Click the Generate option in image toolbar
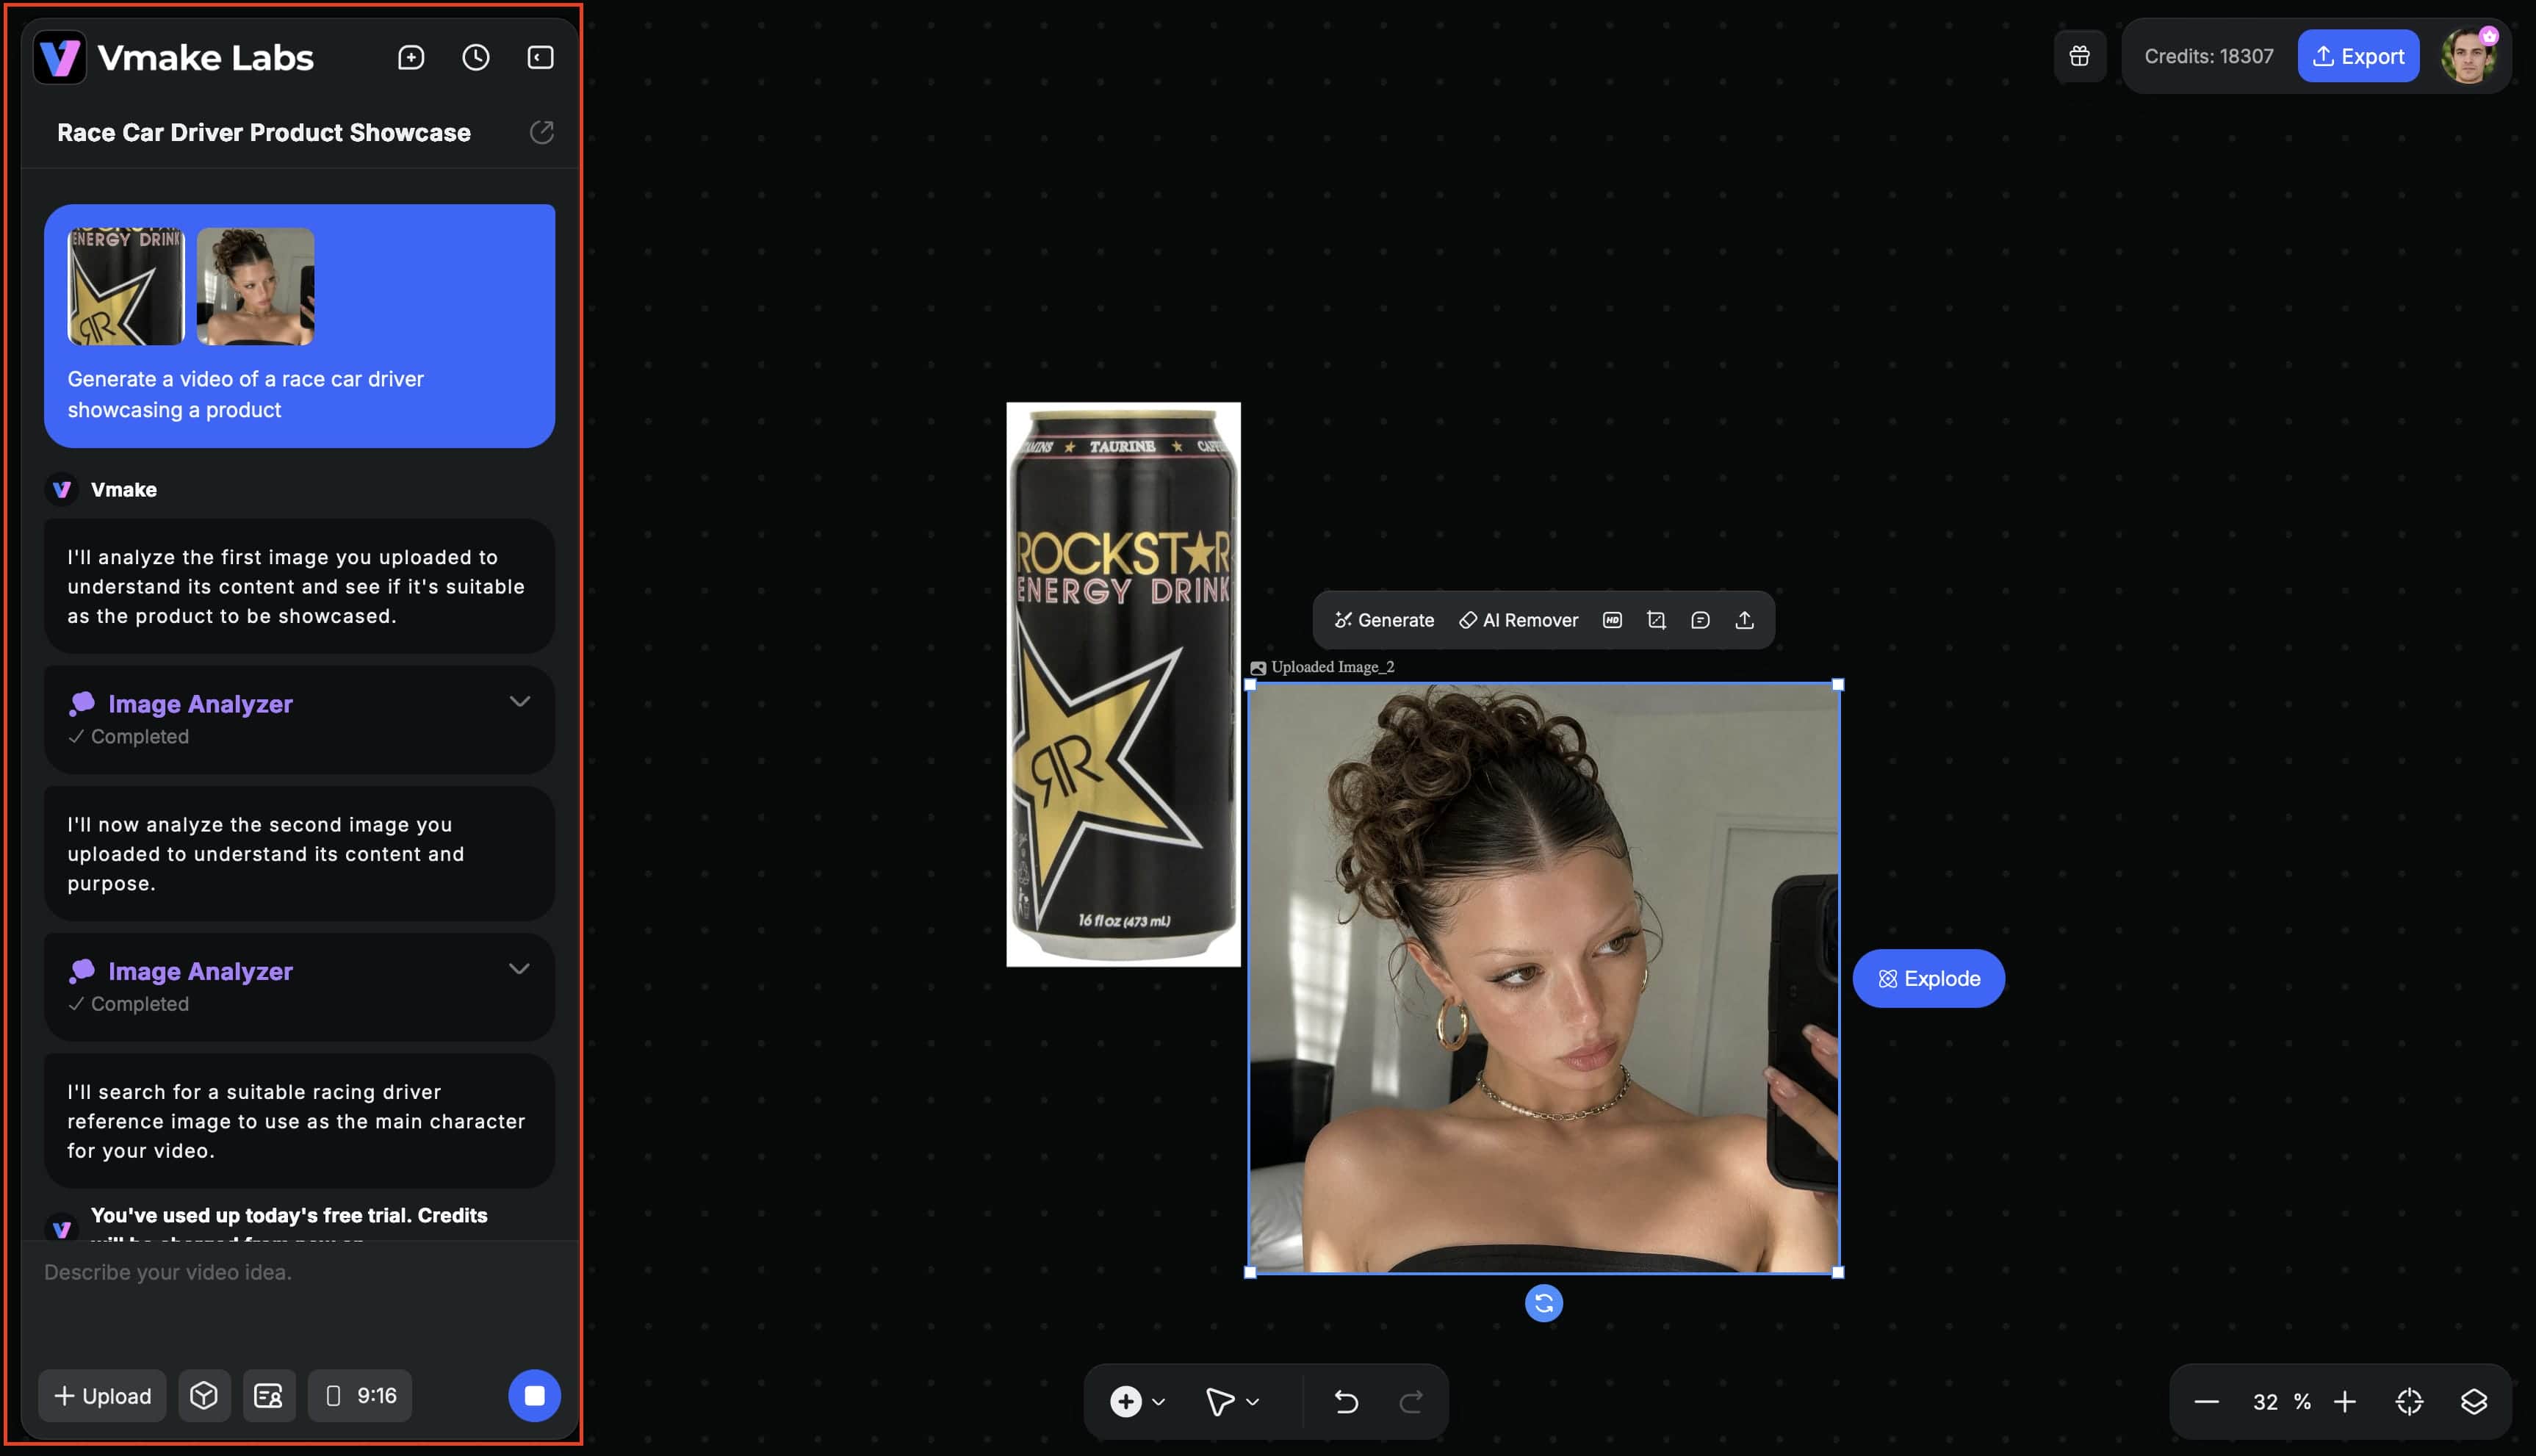 (1384, 620)
